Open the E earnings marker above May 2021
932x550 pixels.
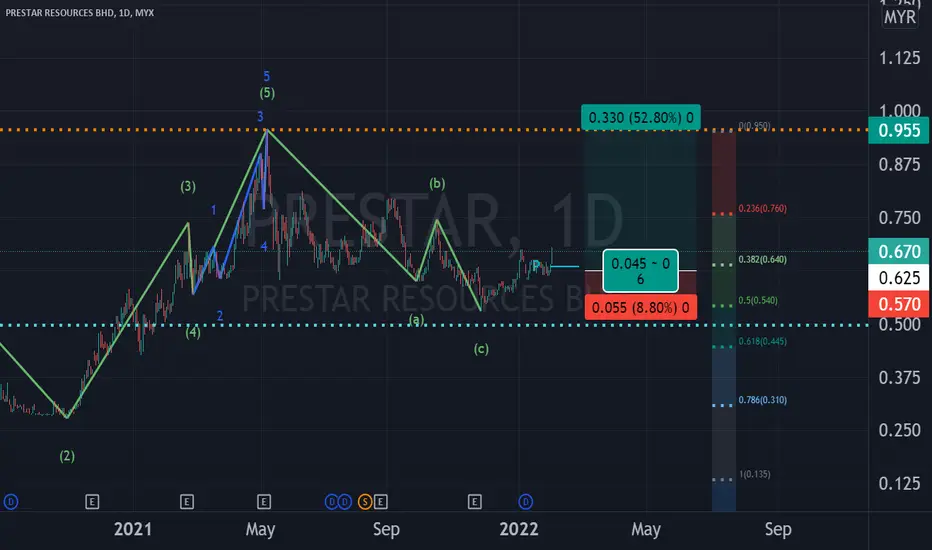(264, 502)
